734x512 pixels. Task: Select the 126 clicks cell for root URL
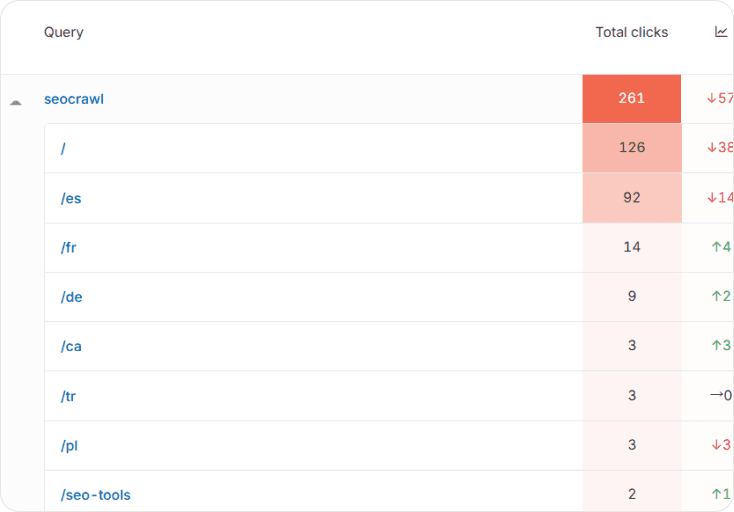point(632,148)
